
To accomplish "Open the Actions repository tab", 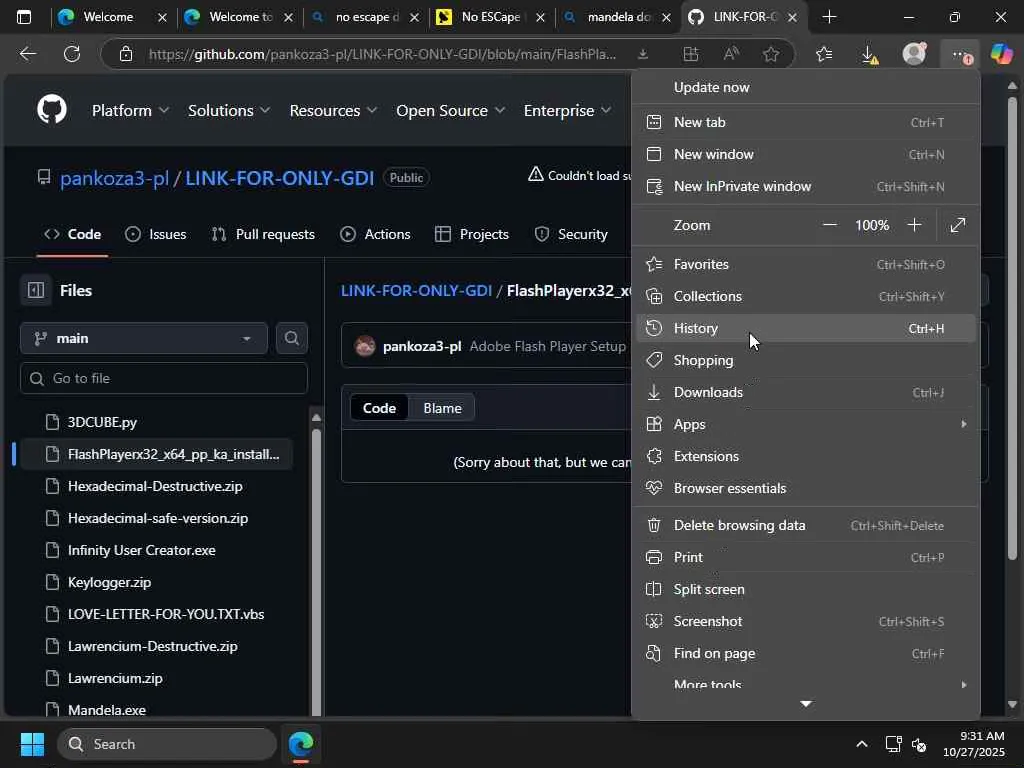I will tap(375, 234).
